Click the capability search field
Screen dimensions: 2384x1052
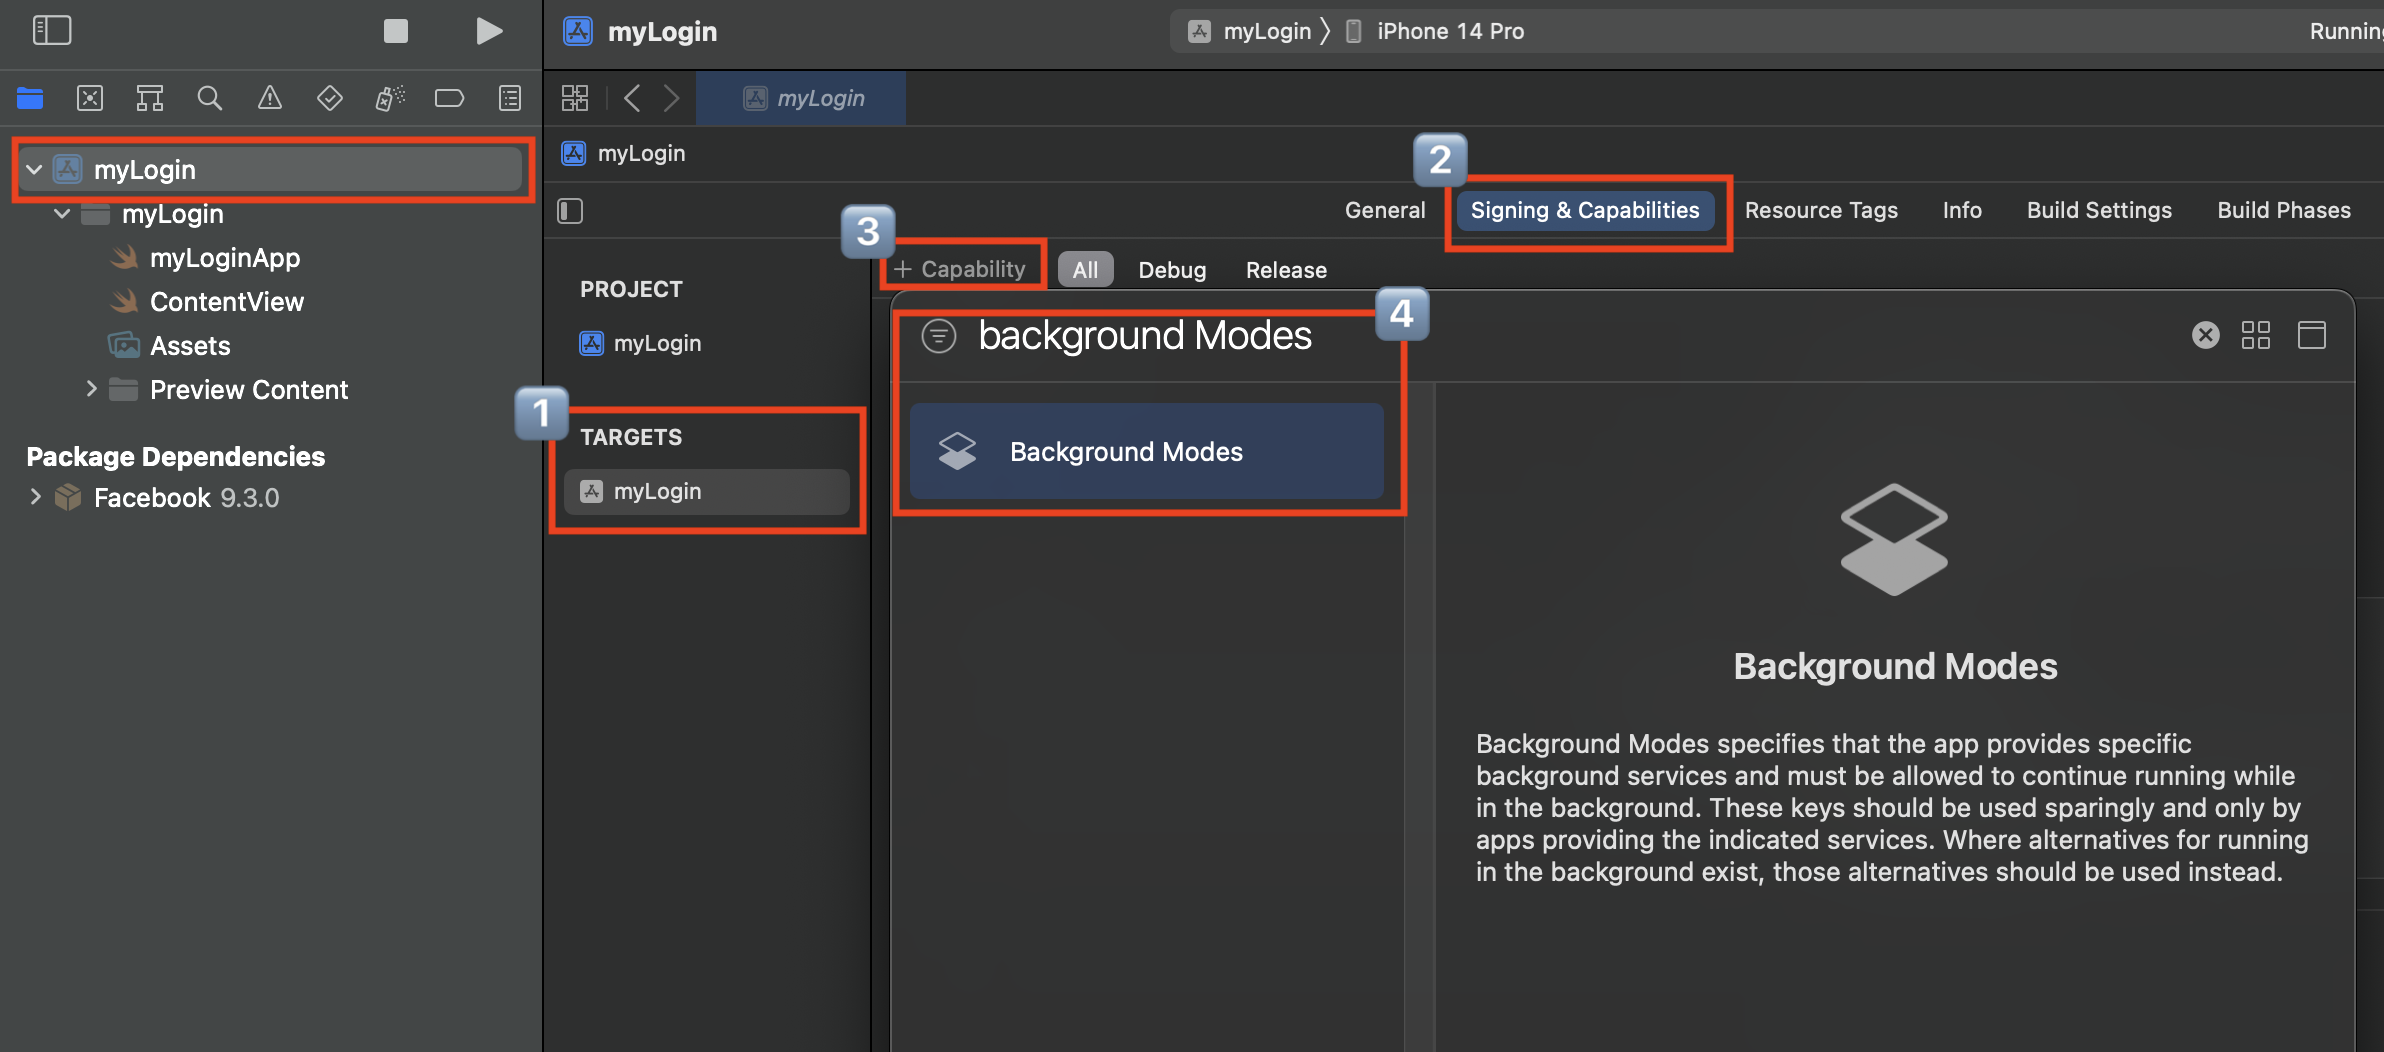click(1144, 335)
